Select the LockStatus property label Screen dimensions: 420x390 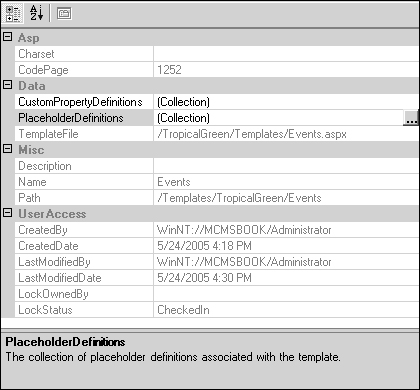[x=45, y=310]
